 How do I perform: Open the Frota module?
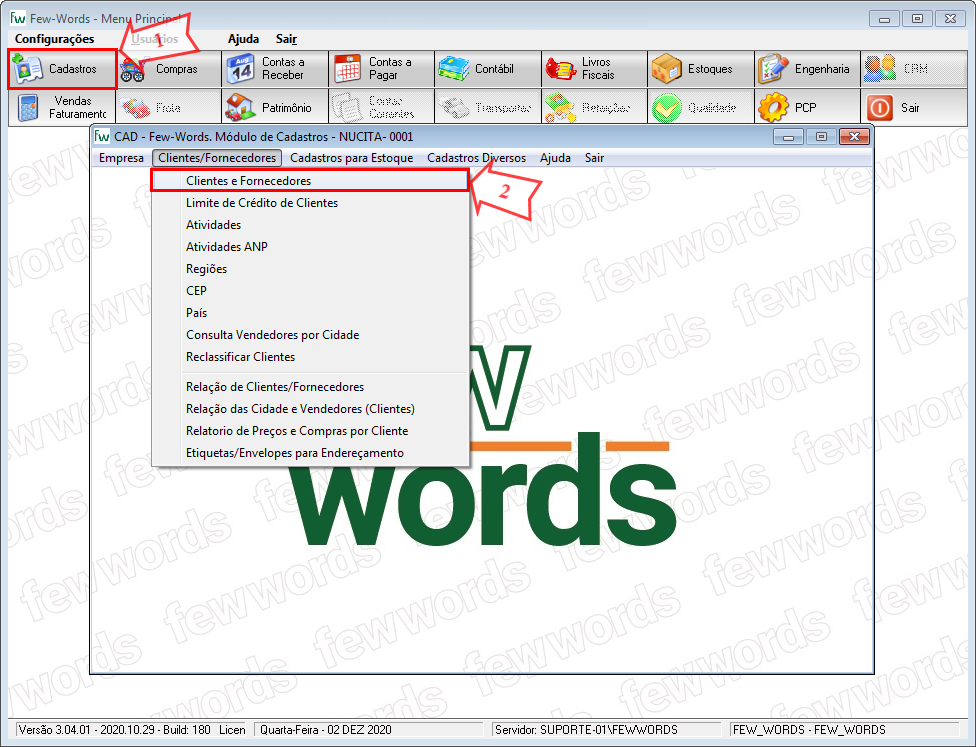coord(168,108)
